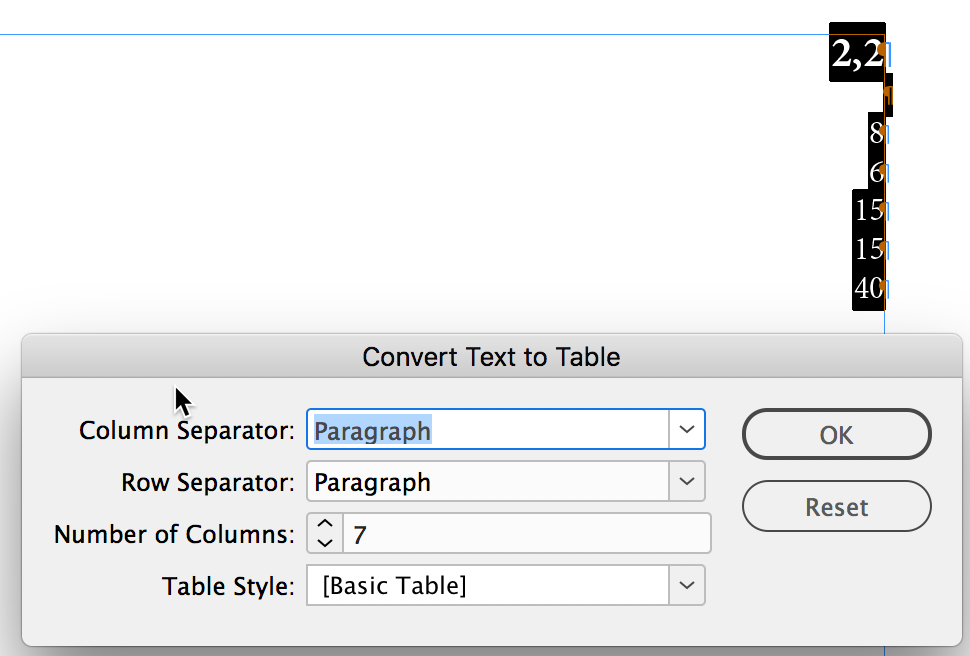
Task: Click the Table Style label
Action: [228, 587]
